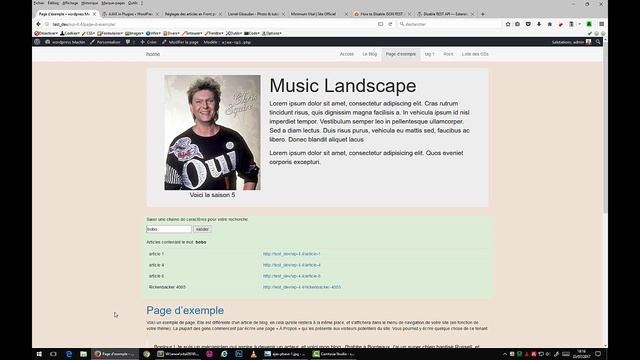This screenshot has height=360, width=640.
Task: Click the Créer item in admin bar
Action: (149, 42)
